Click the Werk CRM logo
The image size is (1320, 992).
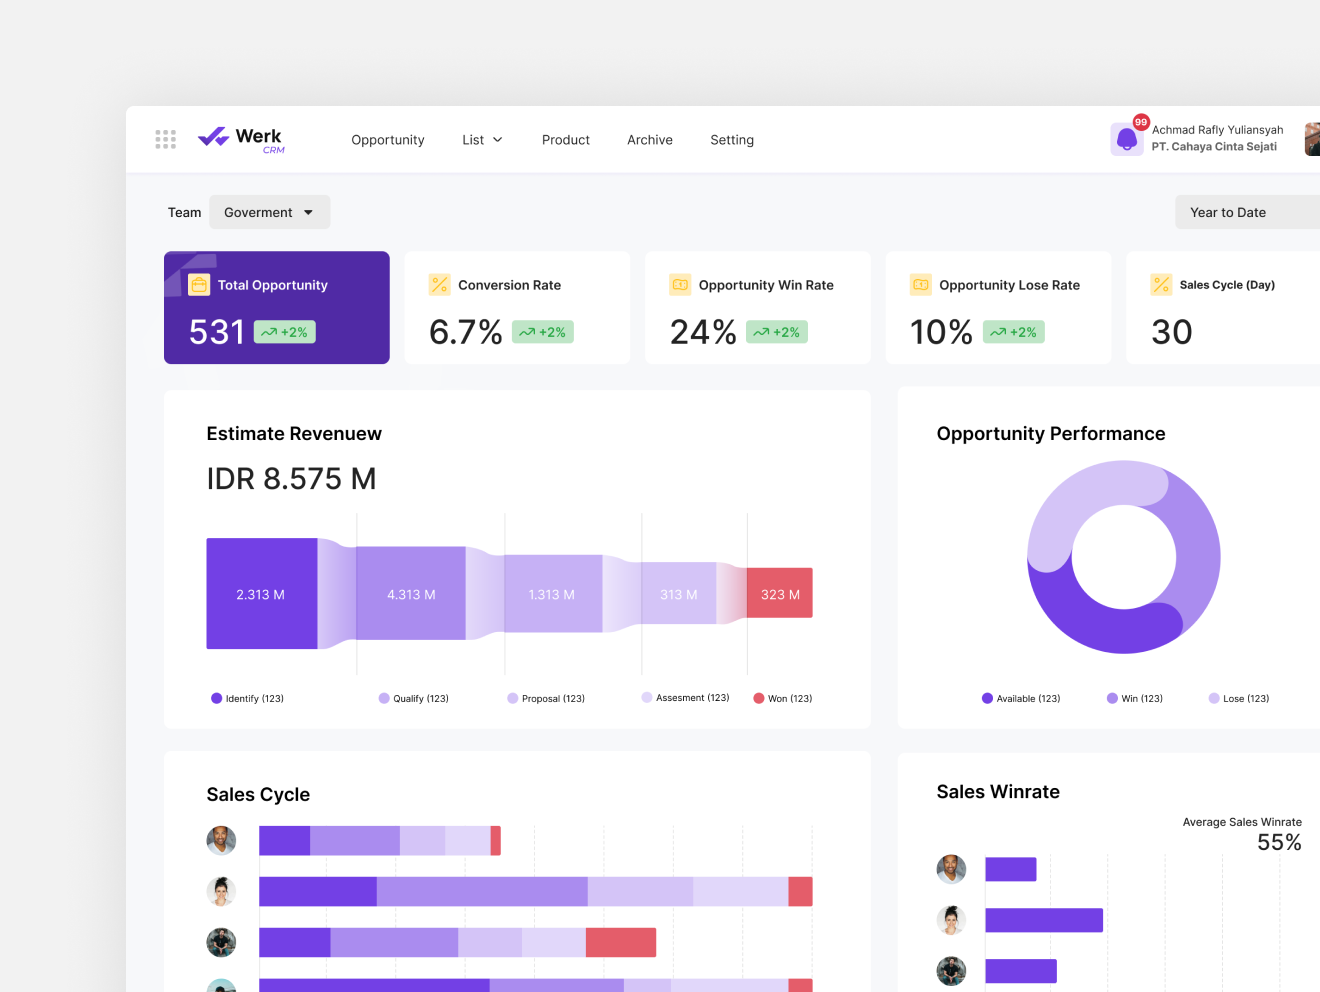[x=241, y=140]
